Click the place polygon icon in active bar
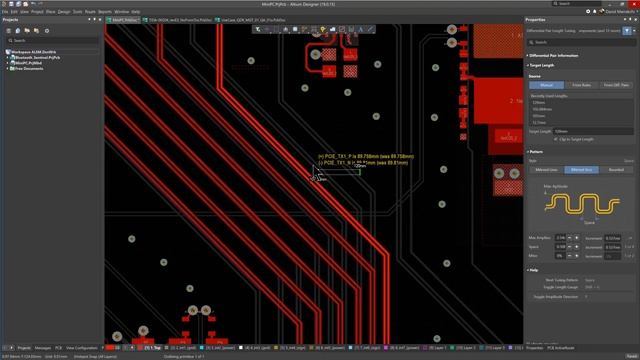This screenshot has height=360, width=640. coord(333,29)
